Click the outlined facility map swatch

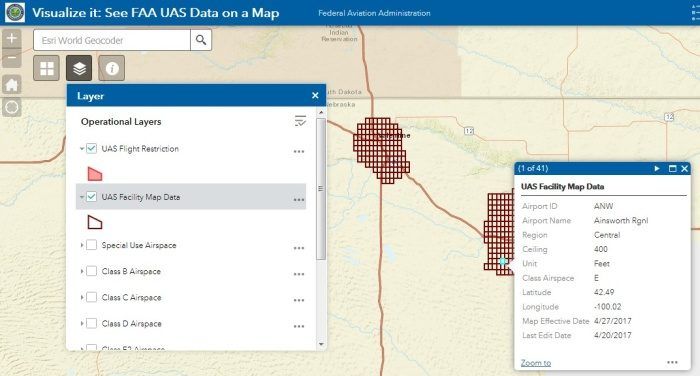point(95,222)
